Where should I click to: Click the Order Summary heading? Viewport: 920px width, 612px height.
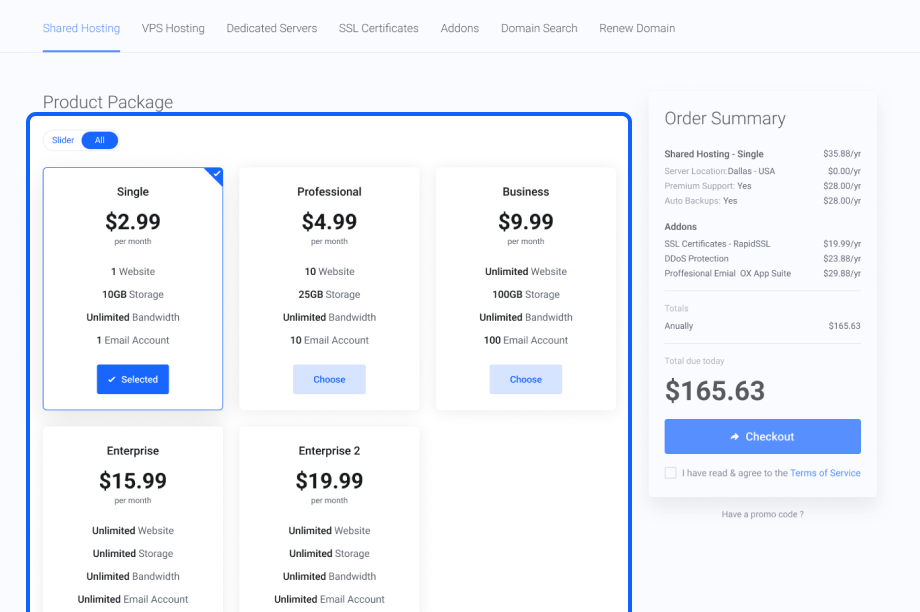point(725,119)
